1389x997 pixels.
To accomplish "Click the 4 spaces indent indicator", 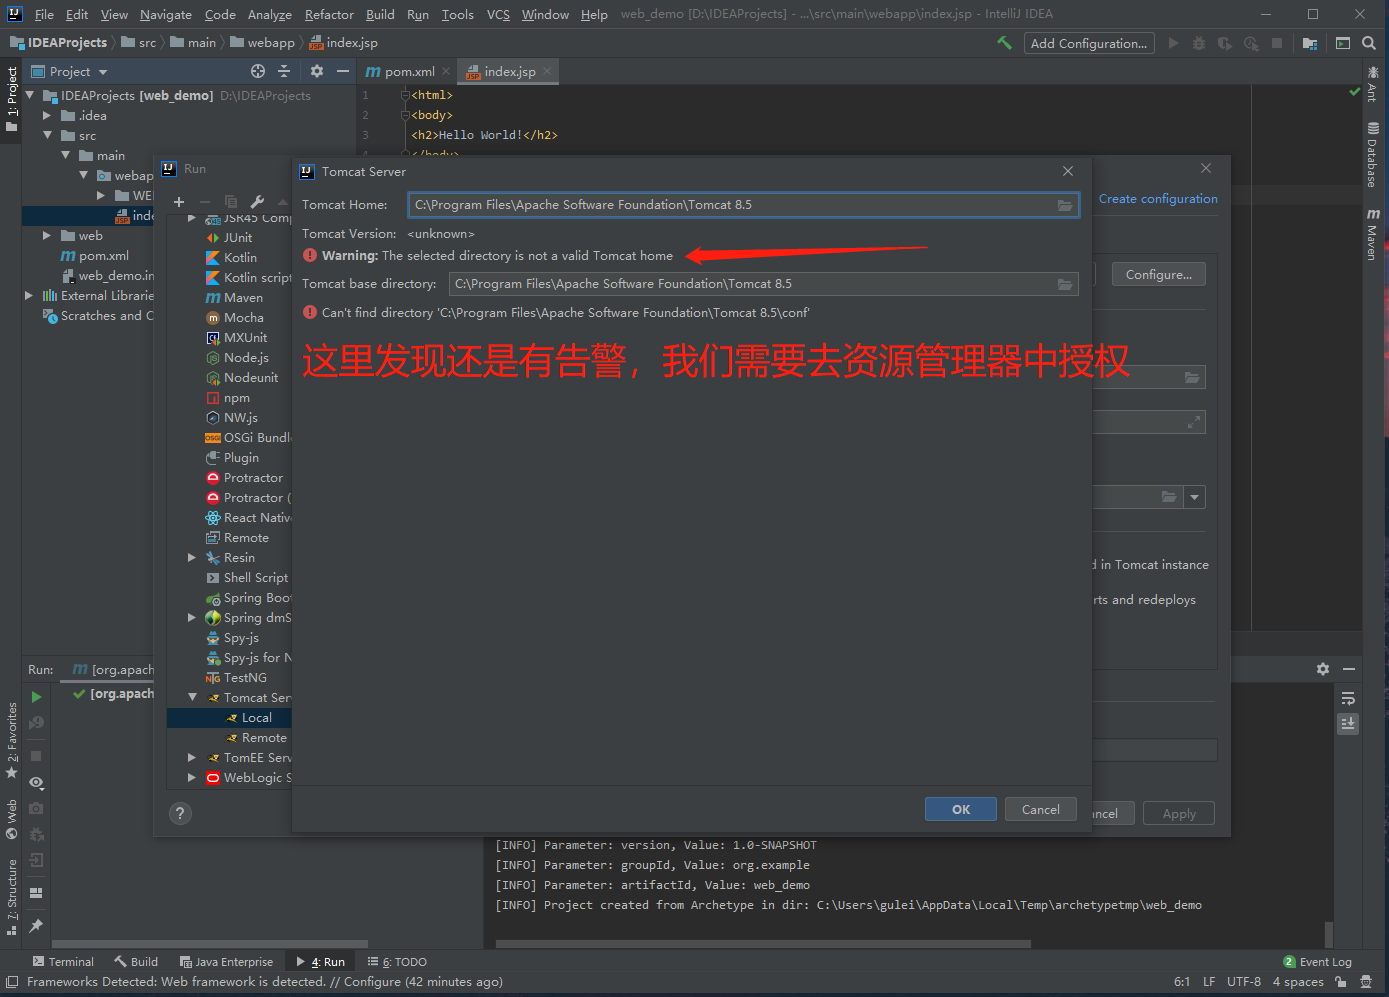I will click(1298, 982).
